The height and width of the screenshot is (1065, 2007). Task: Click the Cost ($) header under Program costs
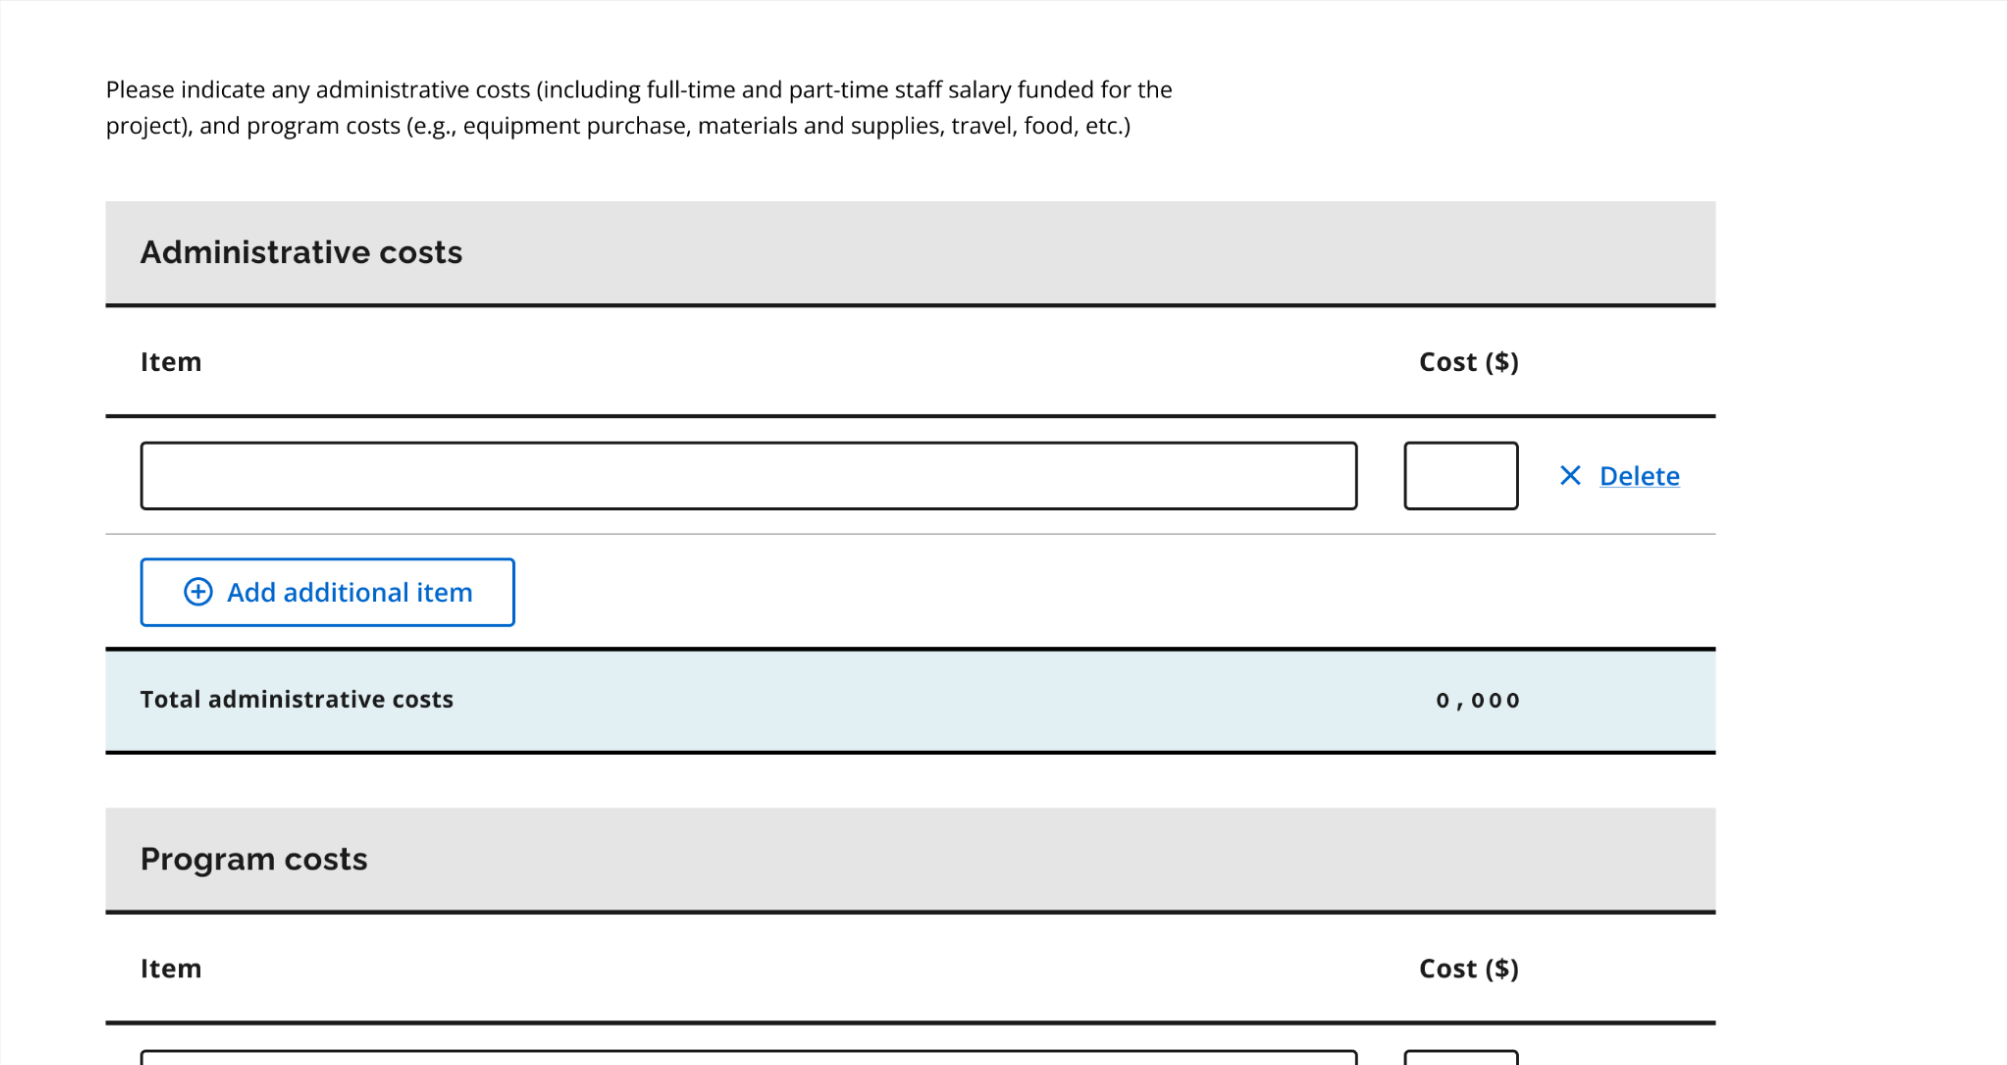tap(1469, 968)
